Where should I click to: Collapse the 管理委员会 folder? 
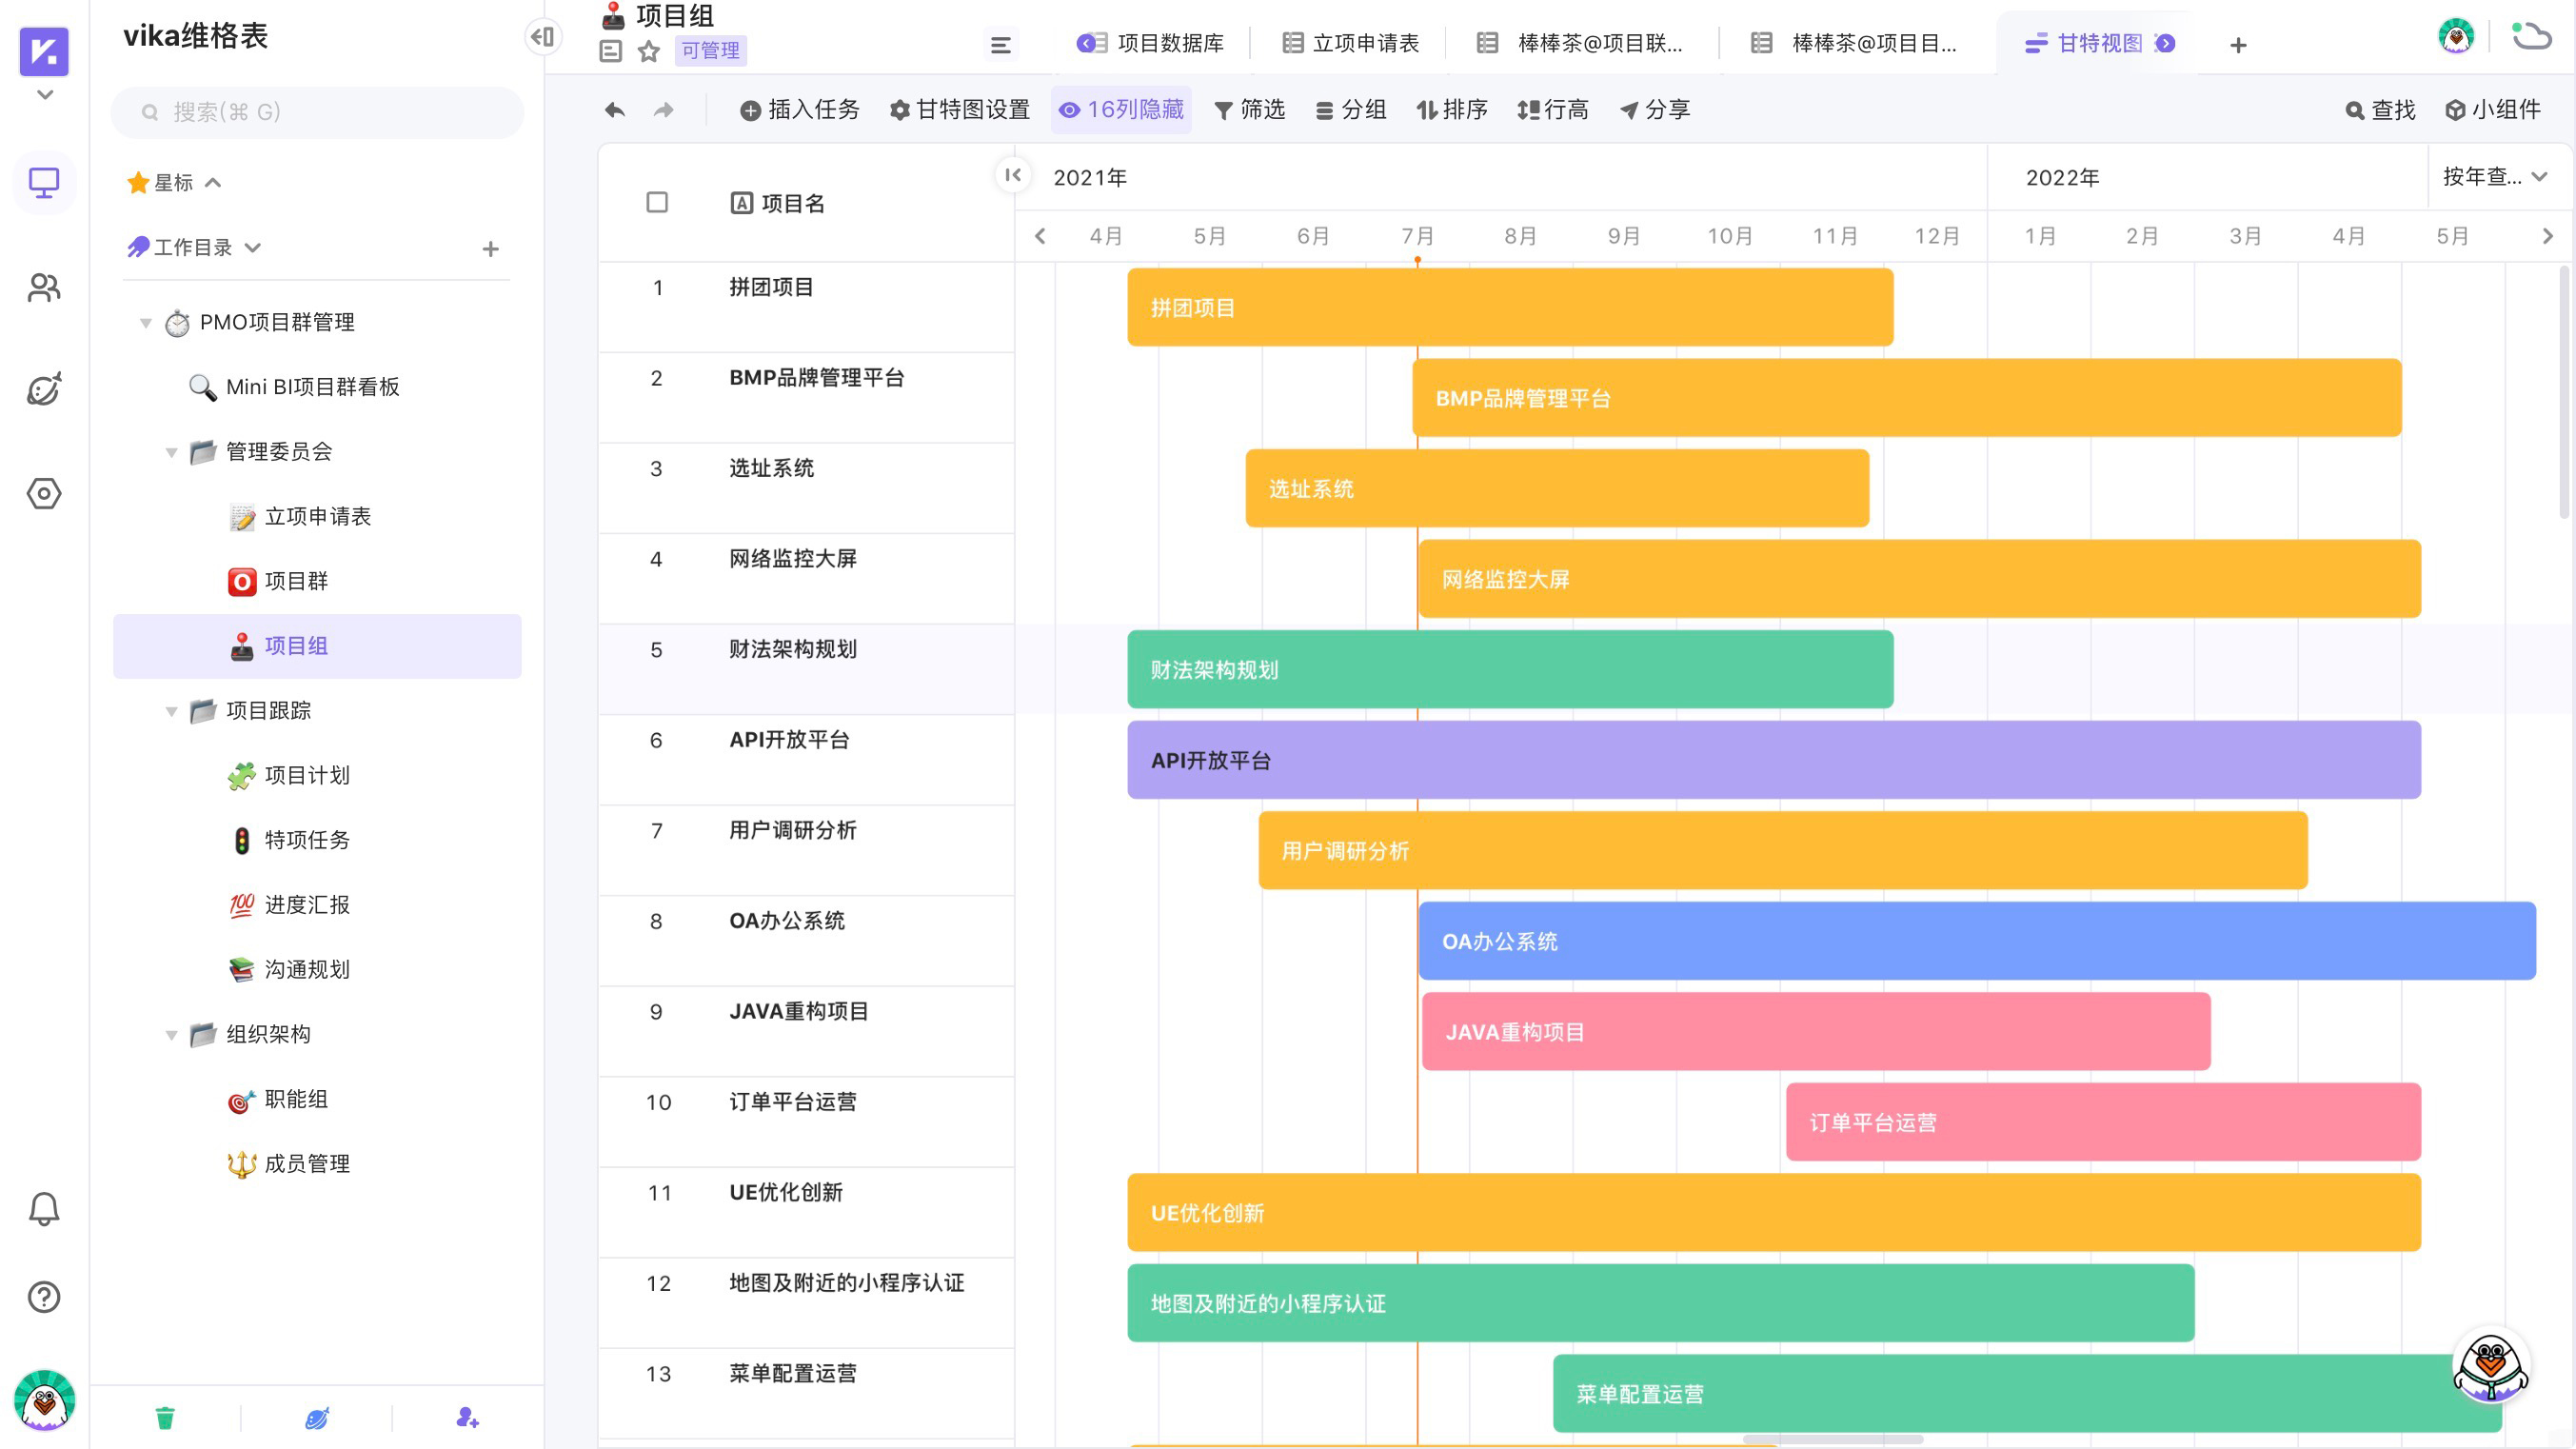tap(170, 452)
